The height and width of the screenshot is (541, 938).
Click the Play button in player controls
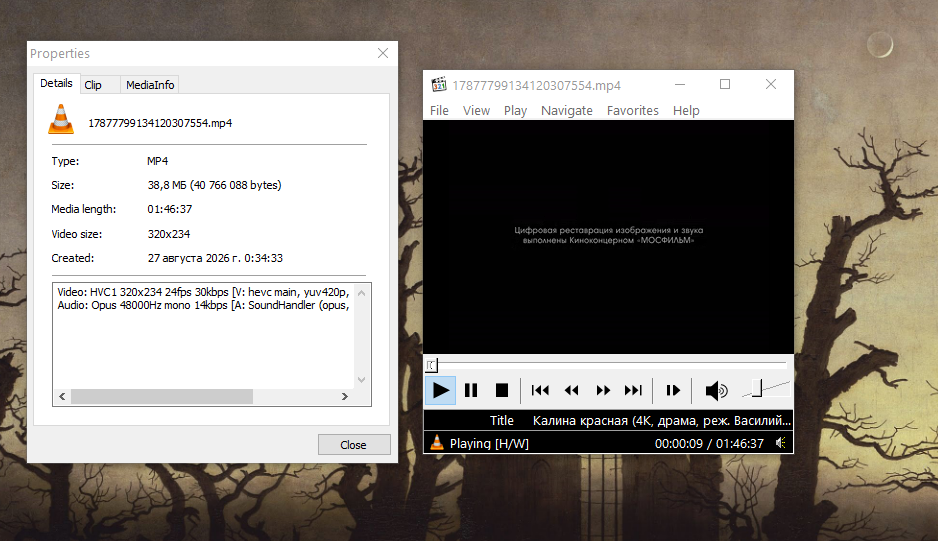(440, 391)
